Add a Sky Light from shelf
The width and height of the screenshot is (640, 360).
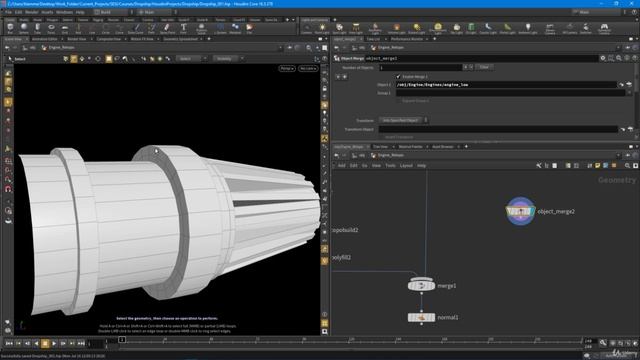coord(456,28)
